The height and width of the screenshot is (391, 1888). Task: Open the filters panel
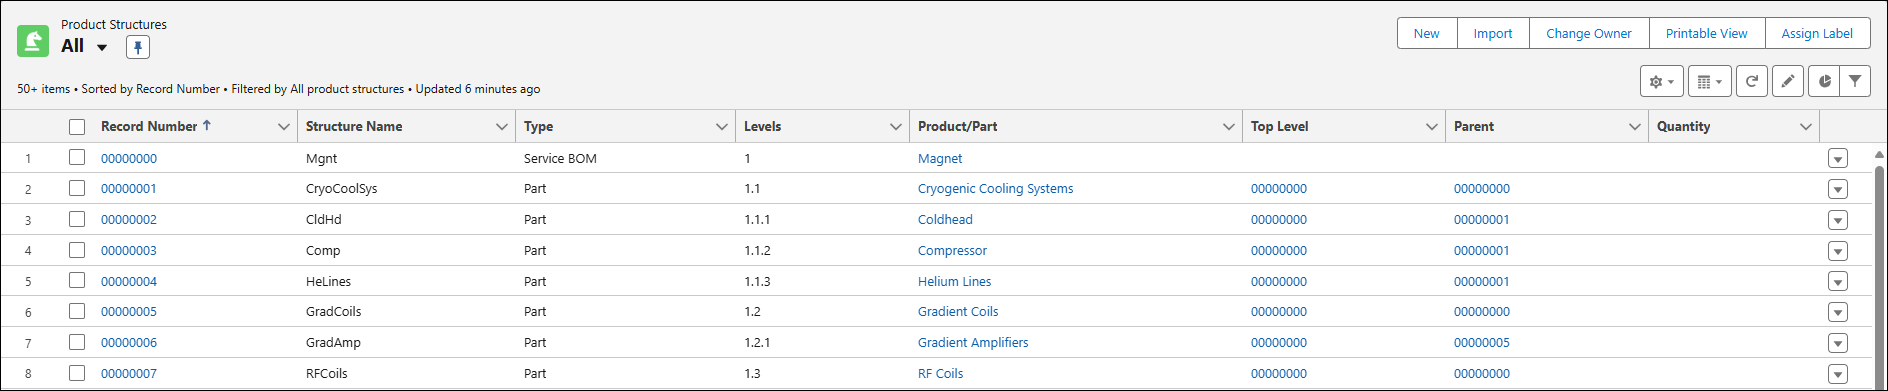[x=1855, y=82]
